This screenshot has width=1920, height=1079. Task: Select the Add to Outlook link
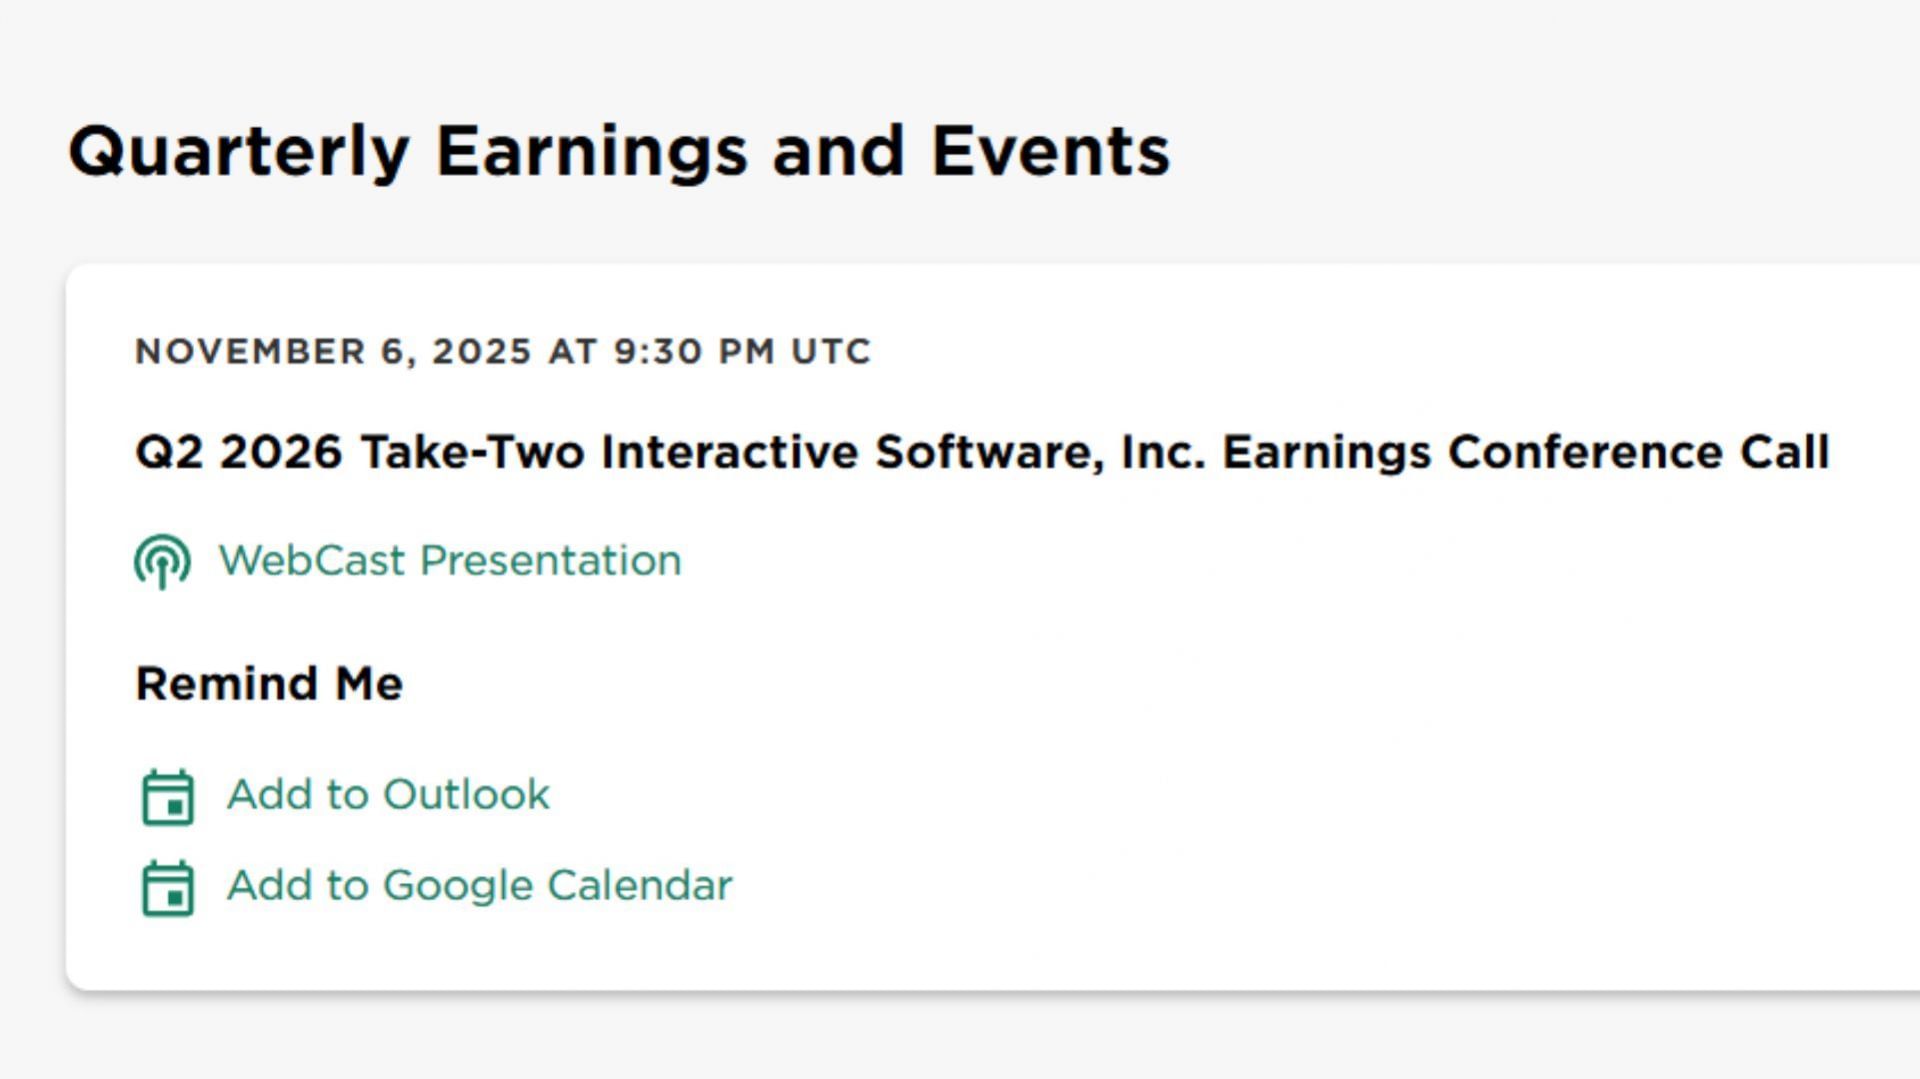(388, 795)
